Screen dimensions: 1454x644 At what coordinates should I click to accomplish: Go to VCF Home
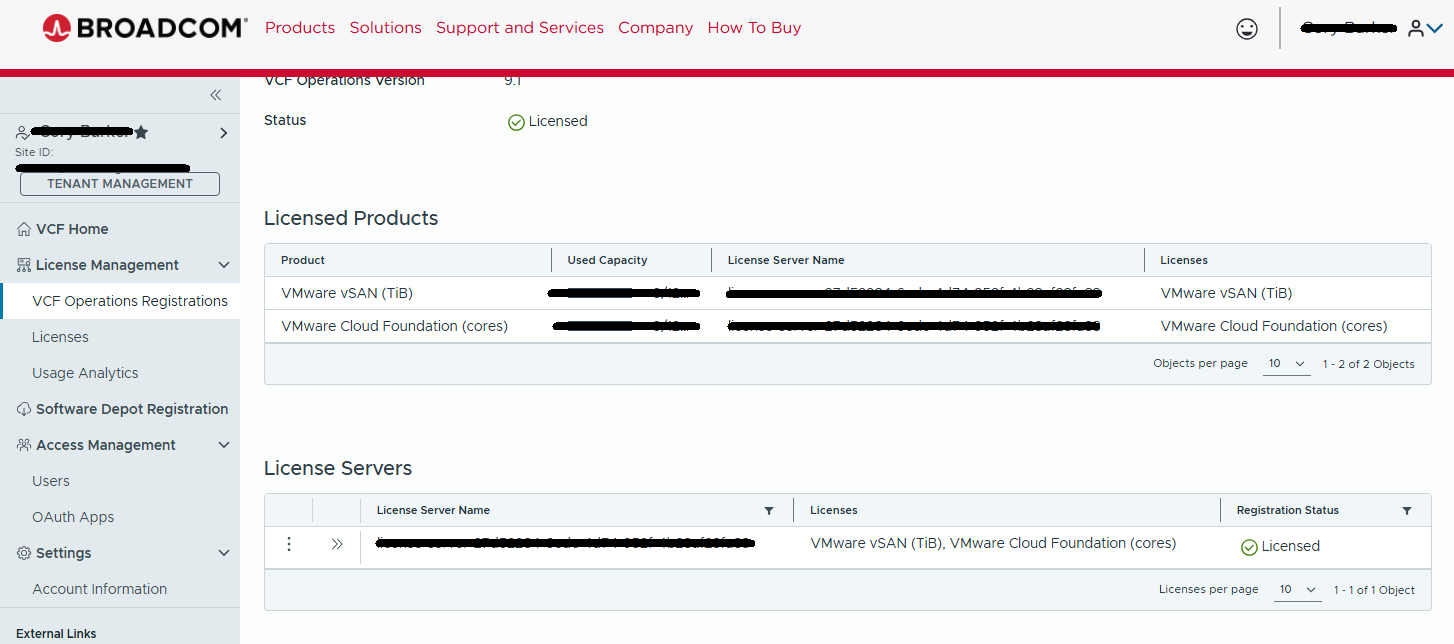(x=72, y=229)
